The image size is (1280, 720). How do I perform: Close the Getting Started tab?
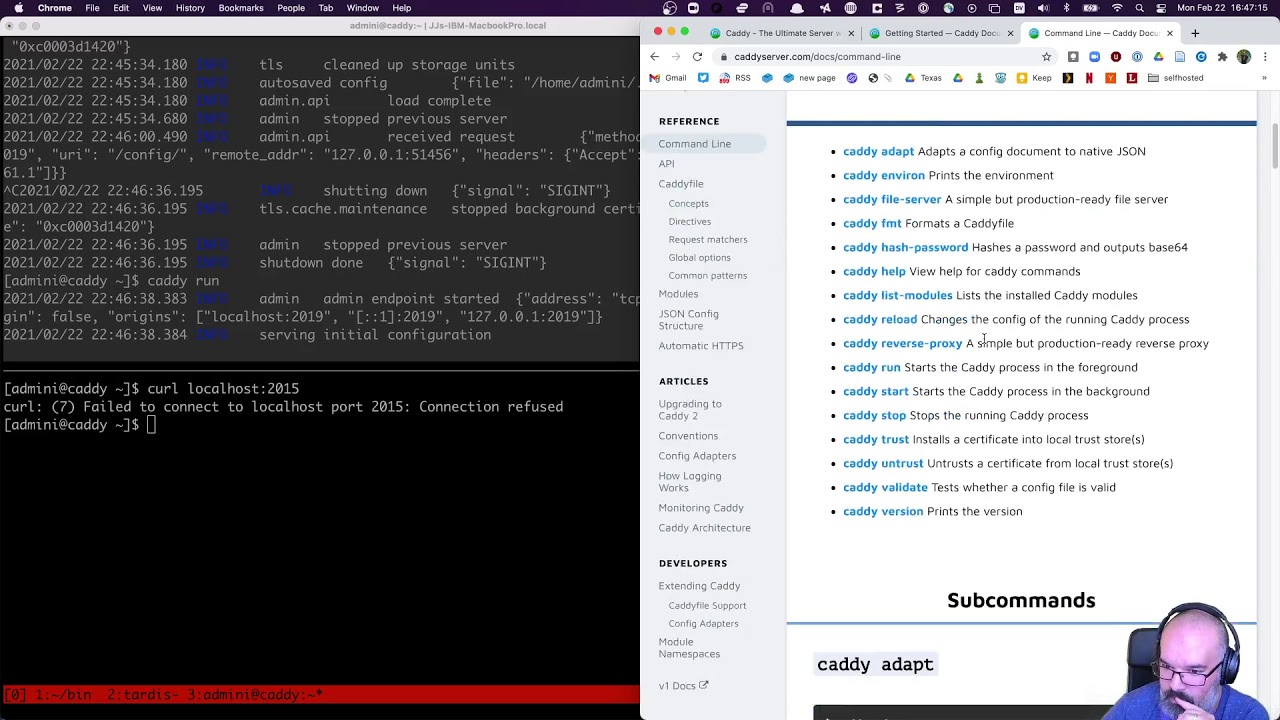pyautogui.click(x=1010, y=33)
